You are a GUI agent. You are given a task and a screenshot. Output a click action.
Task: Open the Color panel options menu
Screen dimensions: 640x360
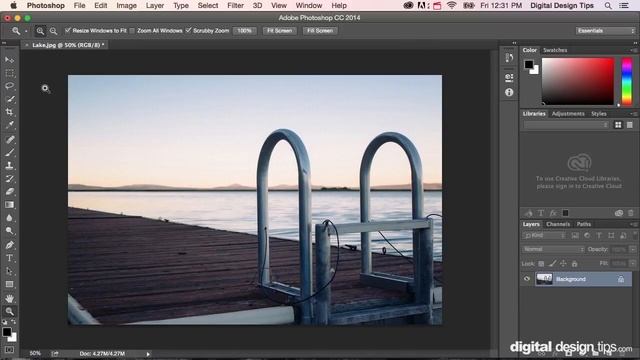tap(633, 50)
